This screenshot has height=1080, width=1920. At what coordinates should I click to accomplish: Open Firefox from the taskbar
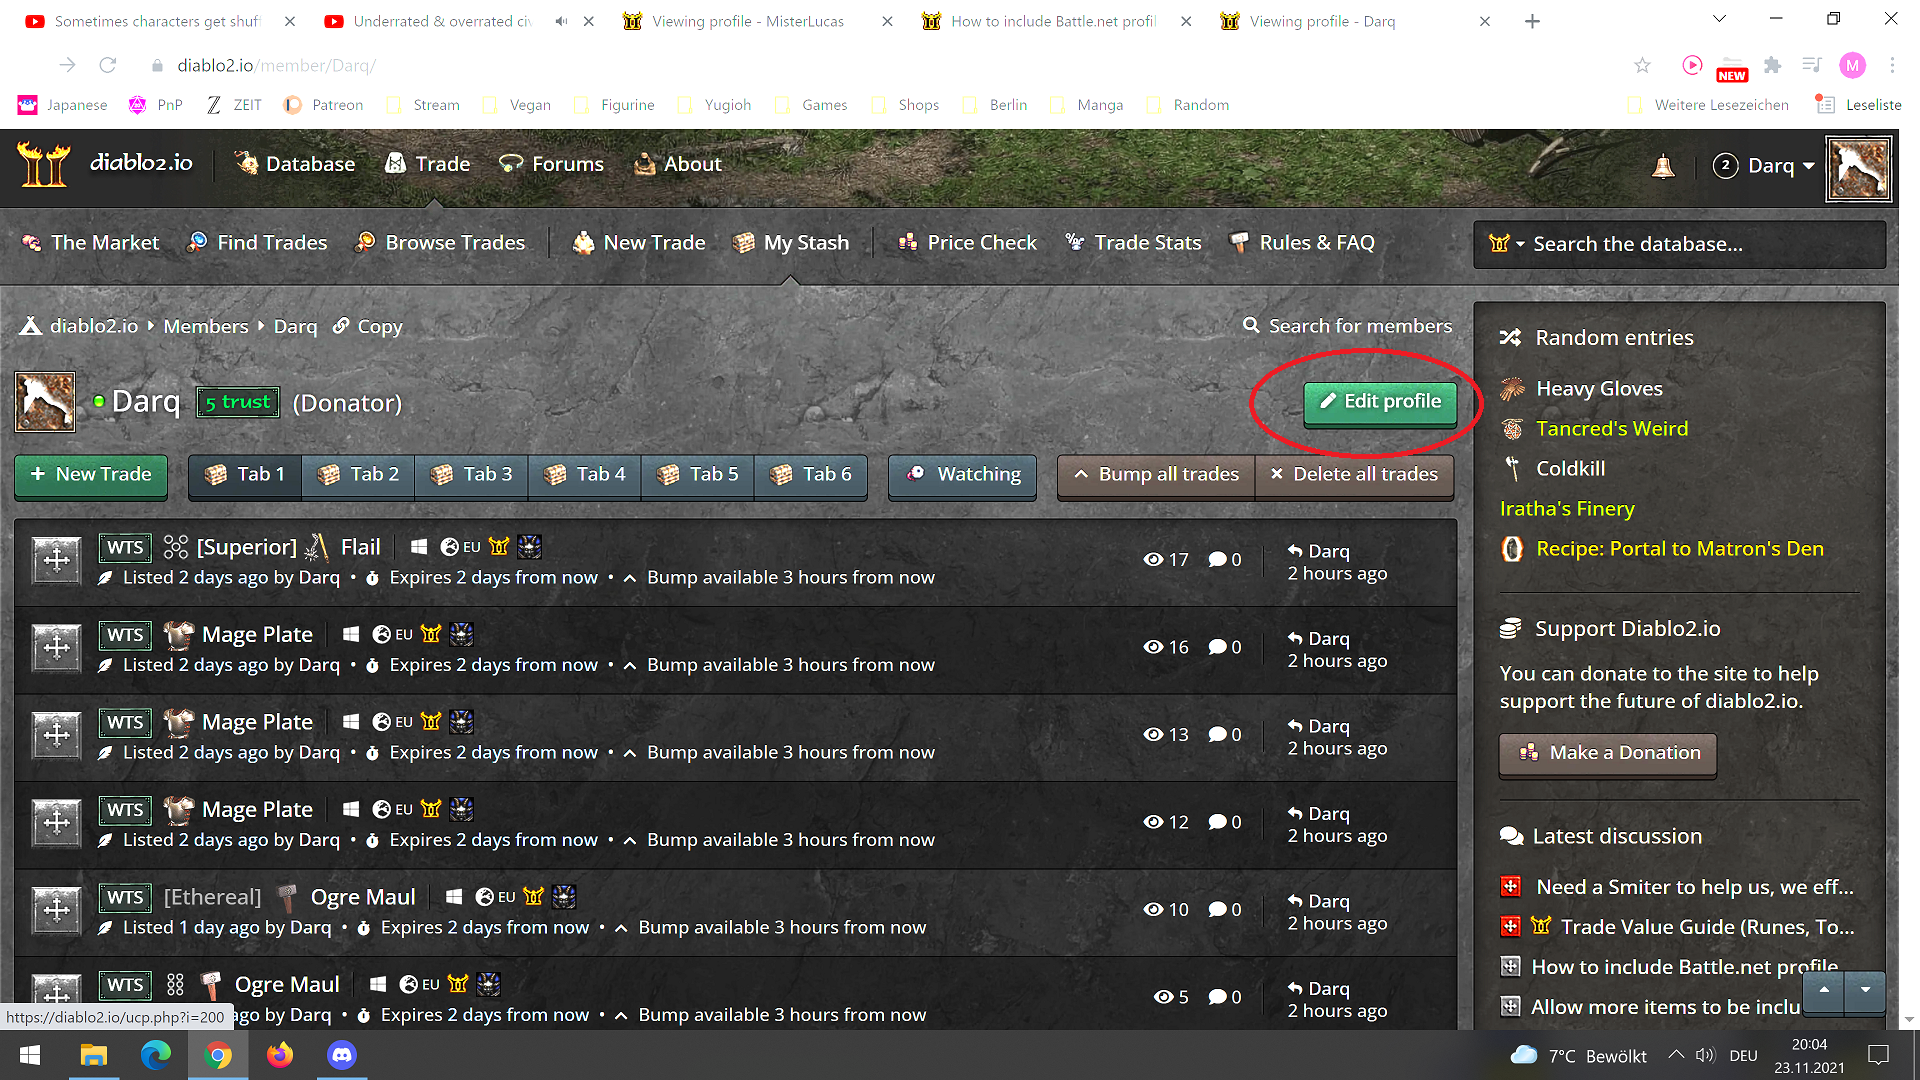click(x=280, y=1055)
